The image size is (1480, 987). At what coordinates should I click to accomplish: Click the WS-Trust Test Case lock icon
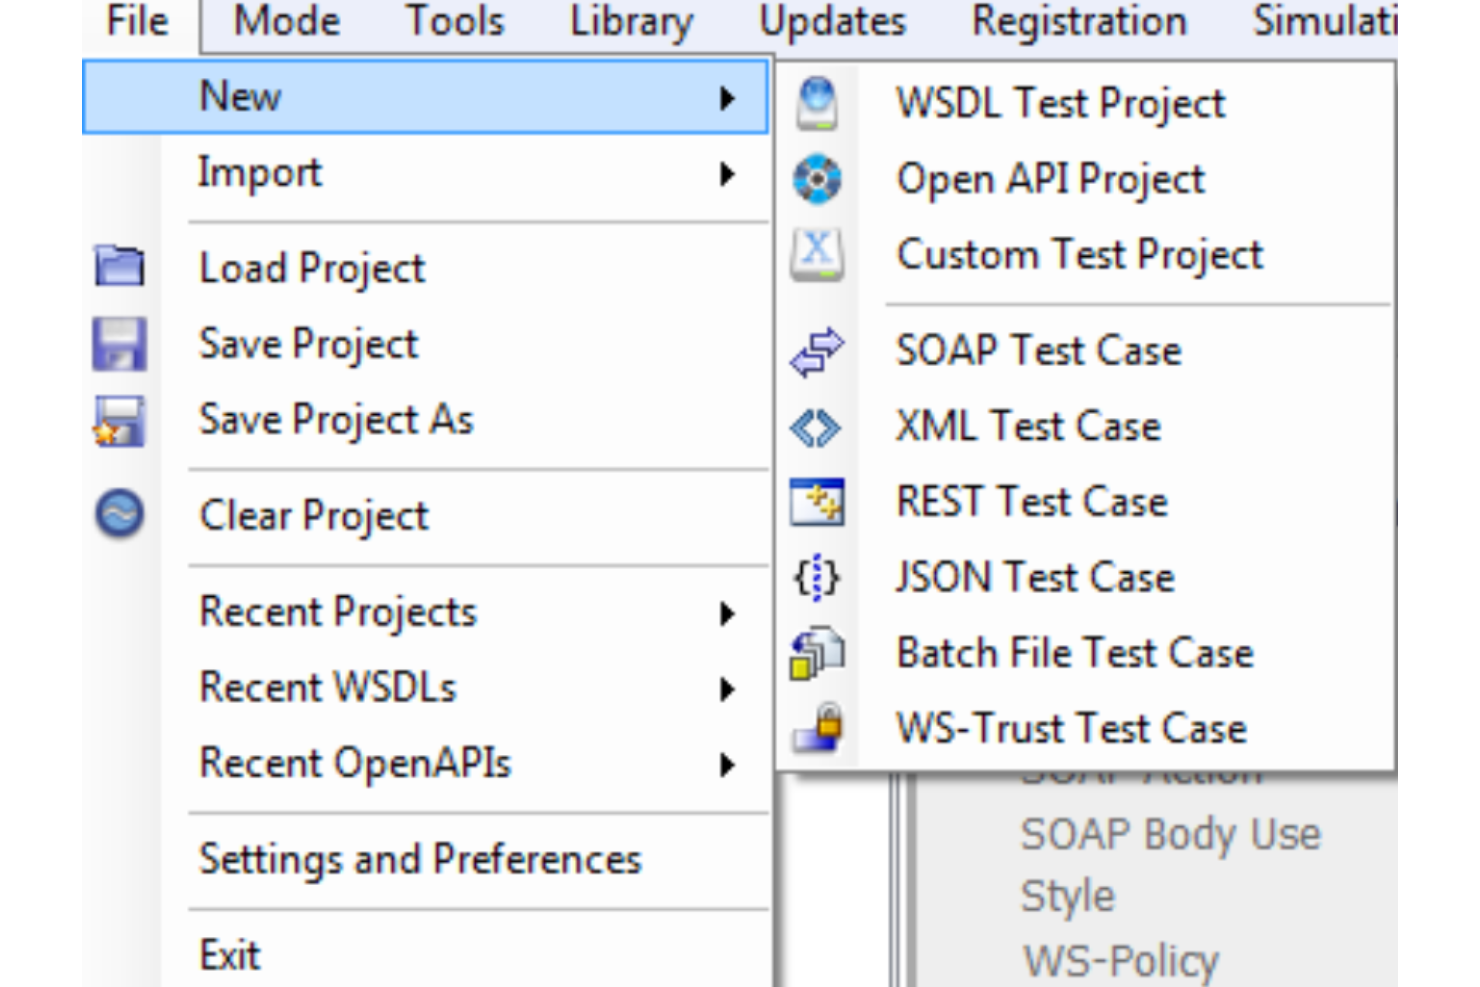tap(819, 728)
